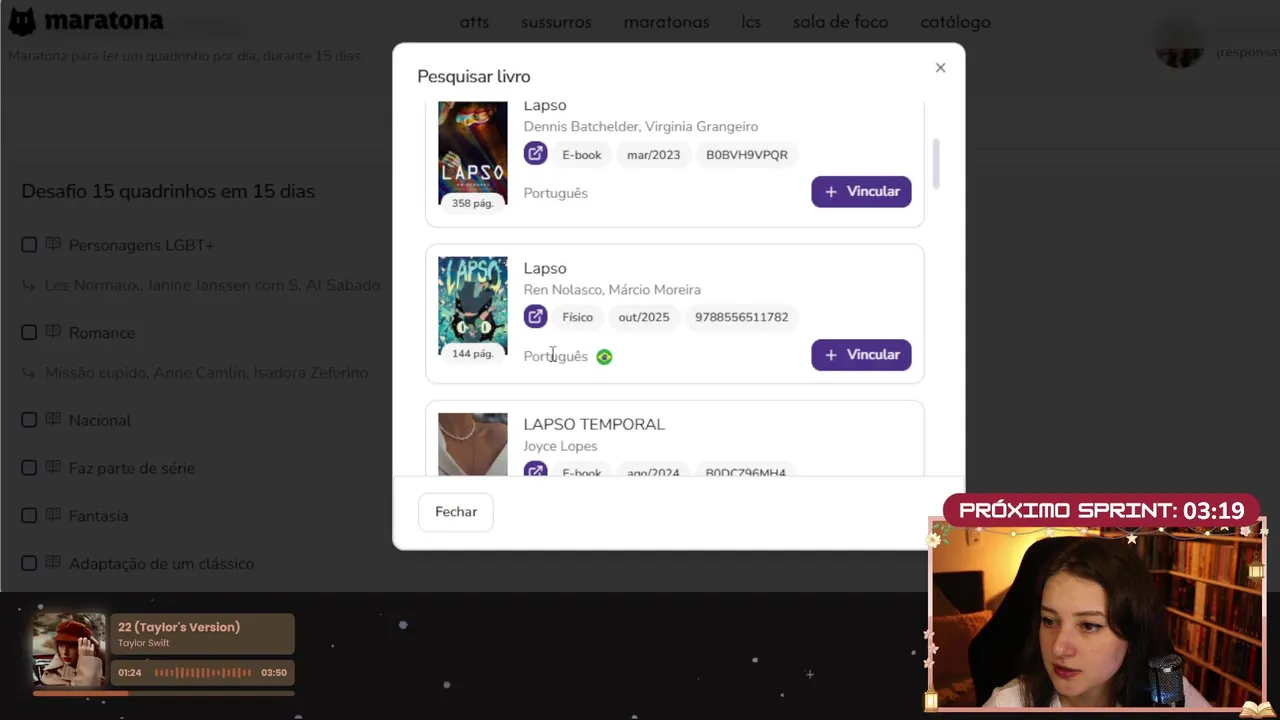Click the LAPSO TEMPORAL cover thumbnail
The width and height of the screenshot is (1280, 720).
coord(472,444)
